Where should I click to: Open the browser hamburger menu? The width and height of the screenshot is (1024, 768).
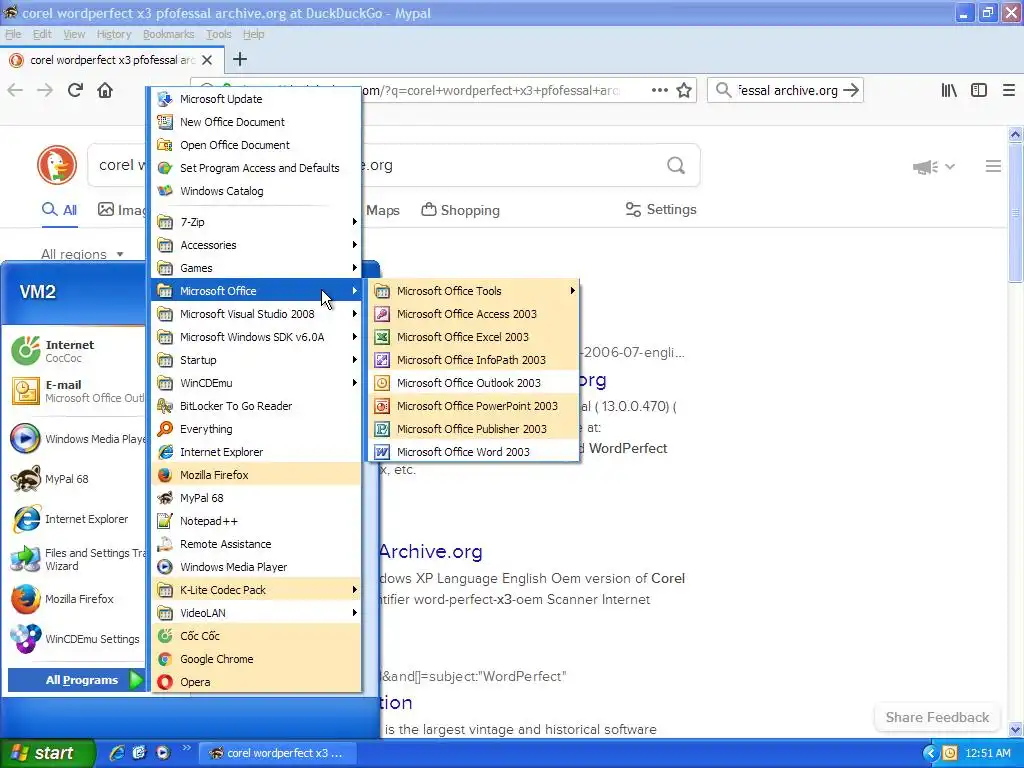pos(1008,90)
